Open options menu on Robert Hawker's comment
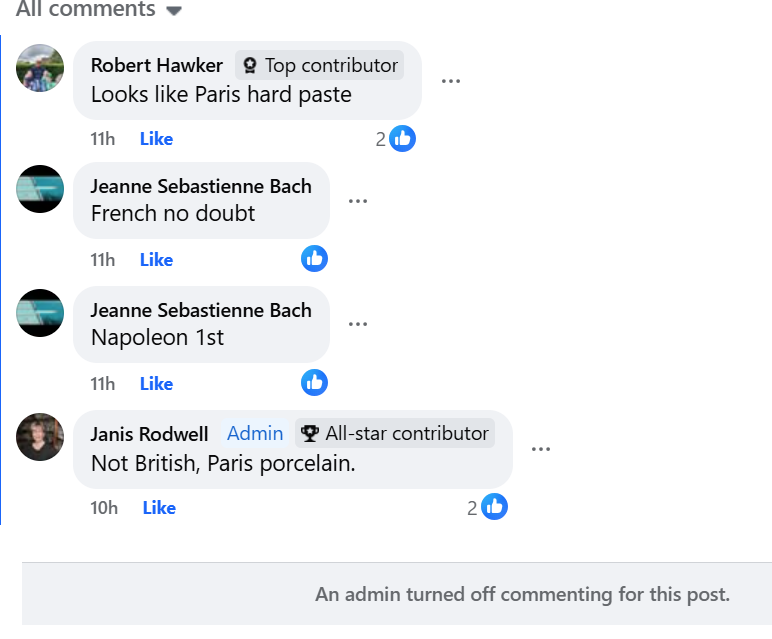The image size is (772, 639). pos(450,81)
